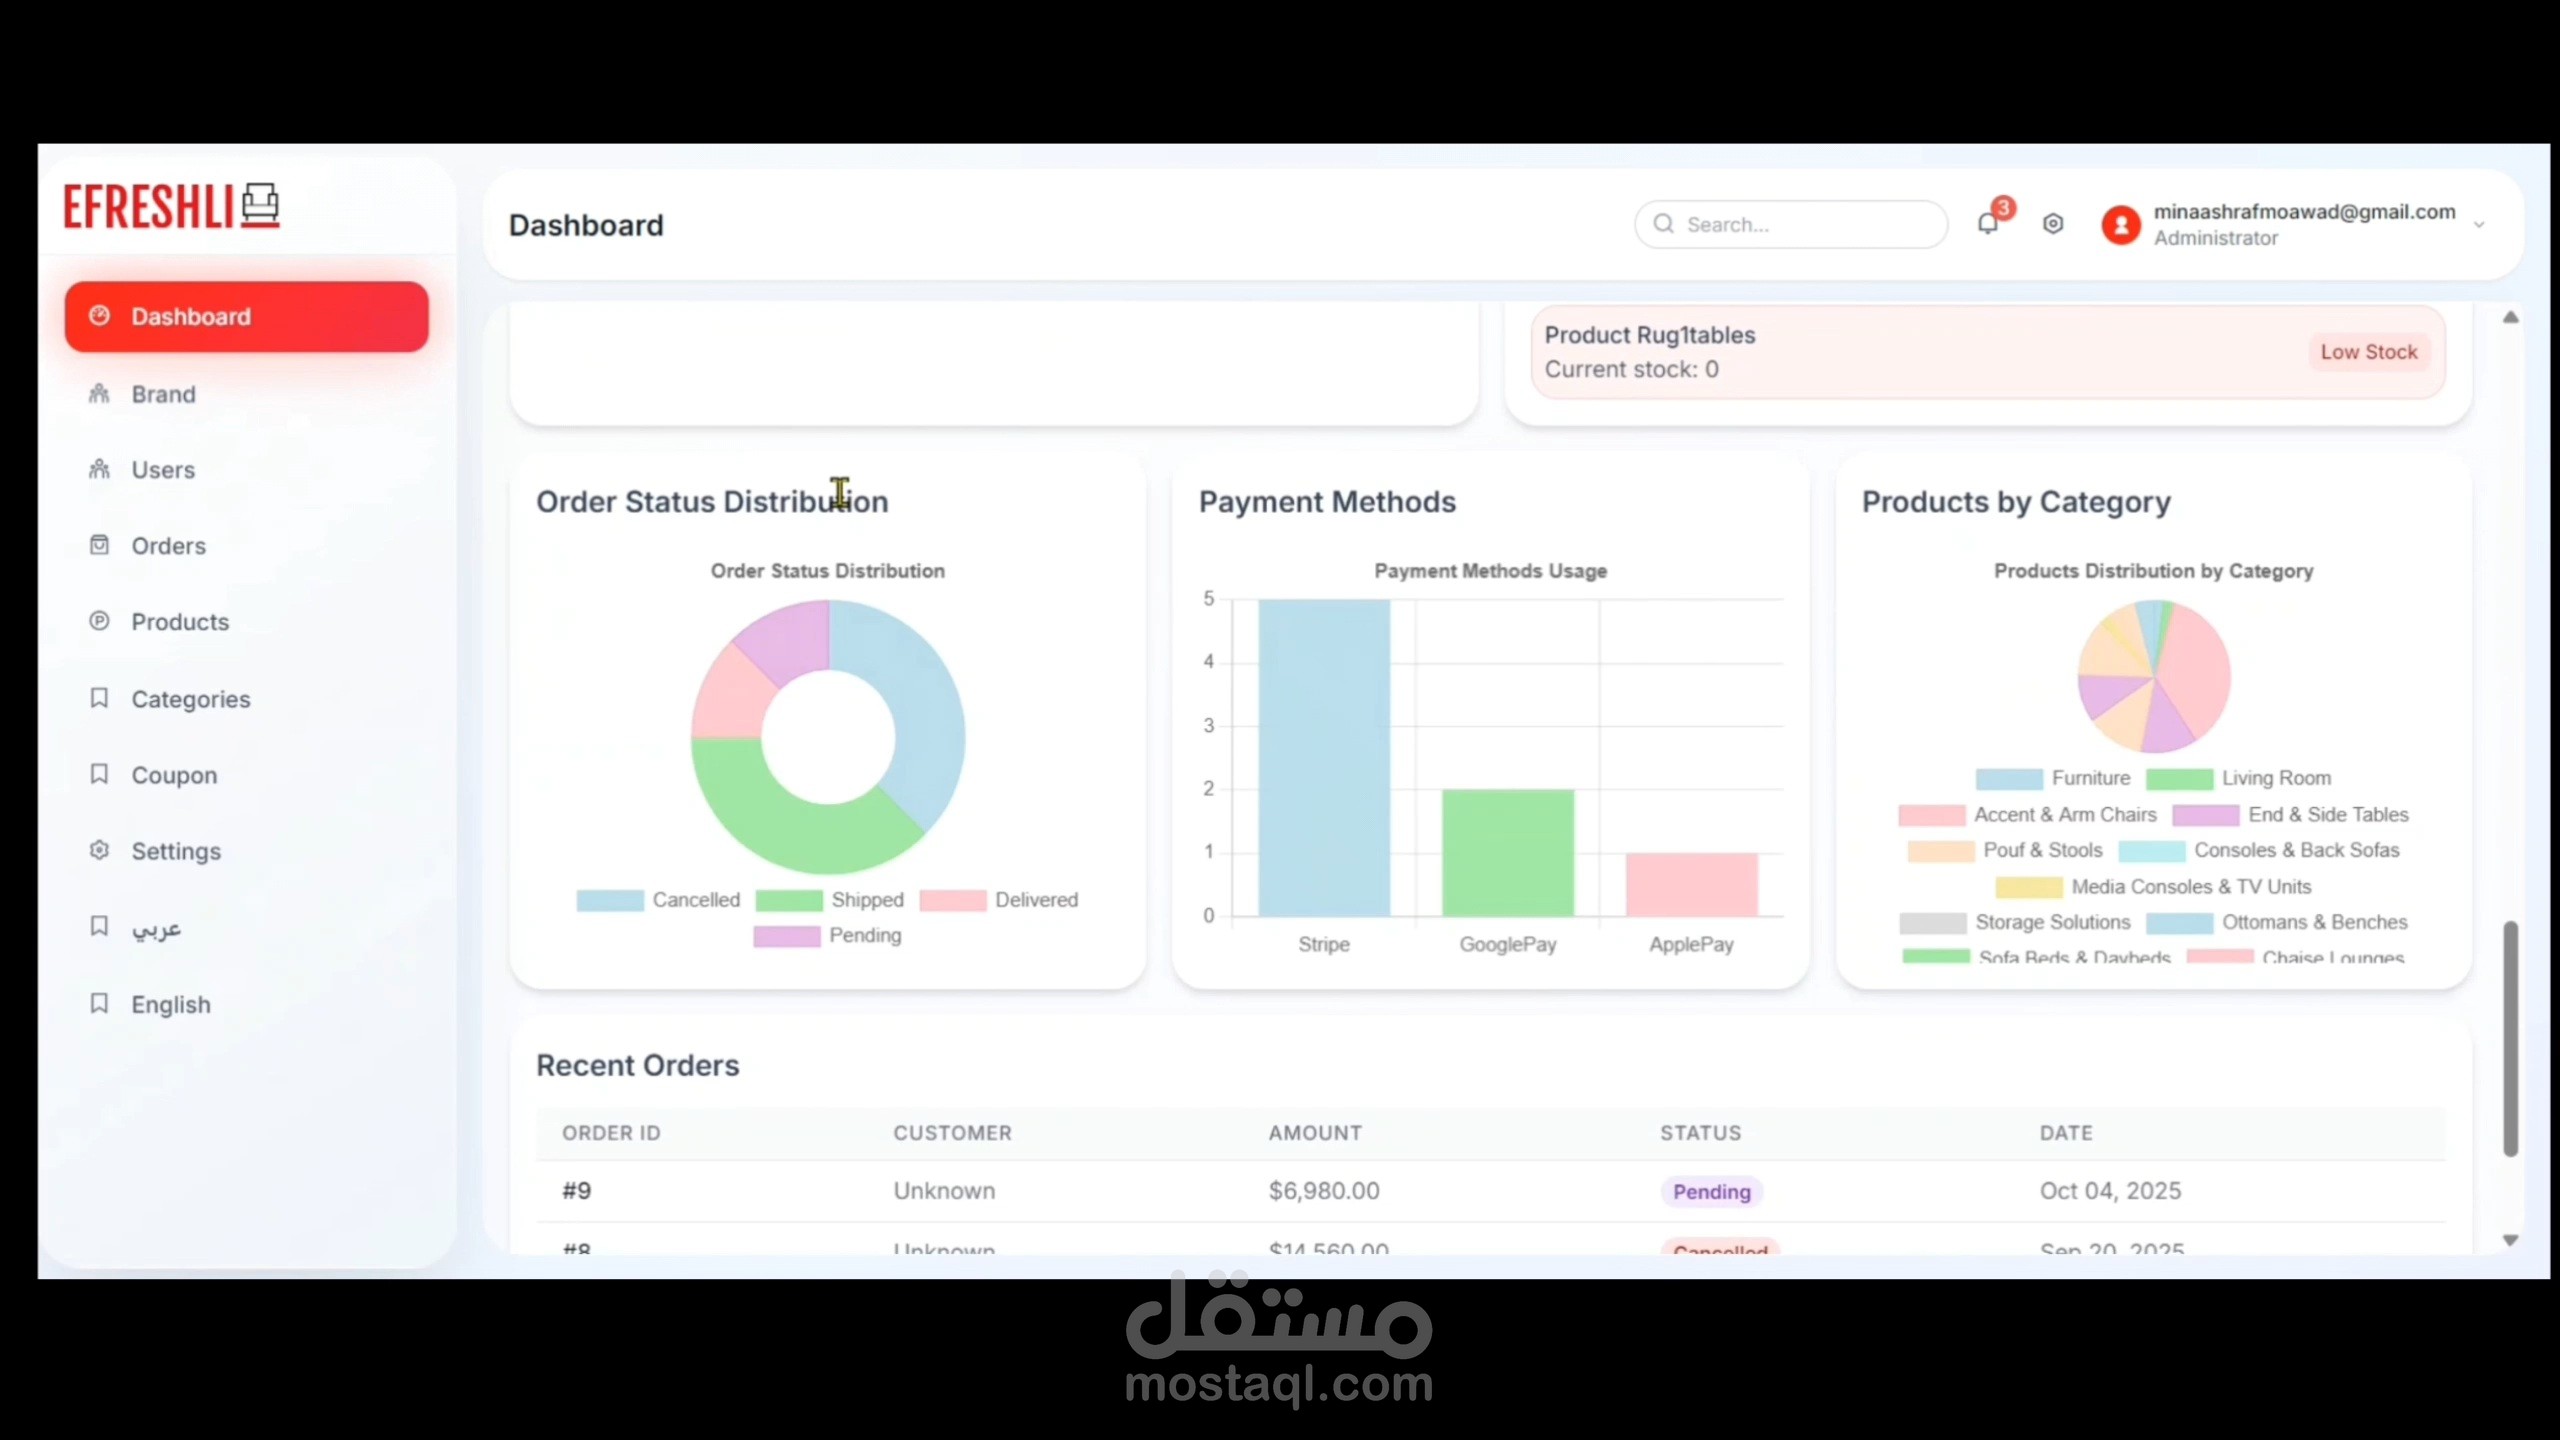
Task: Select the Brand sidebar icon
Action: pyautogui.click(x=100, y=394)
